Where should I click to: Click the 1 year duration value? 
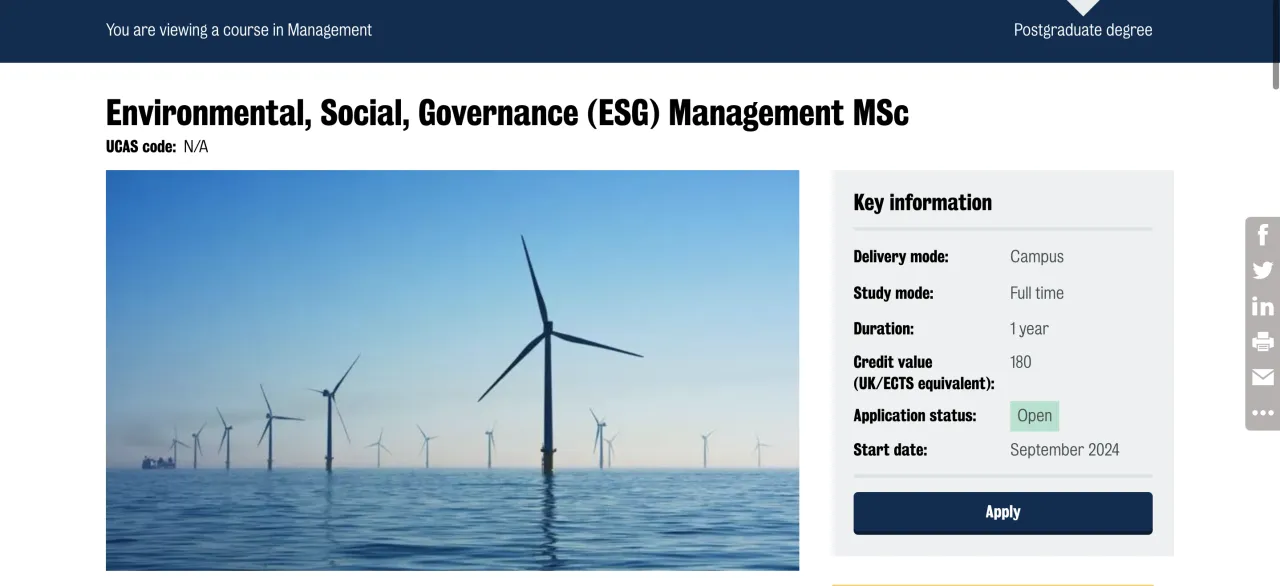point(1029,329)
